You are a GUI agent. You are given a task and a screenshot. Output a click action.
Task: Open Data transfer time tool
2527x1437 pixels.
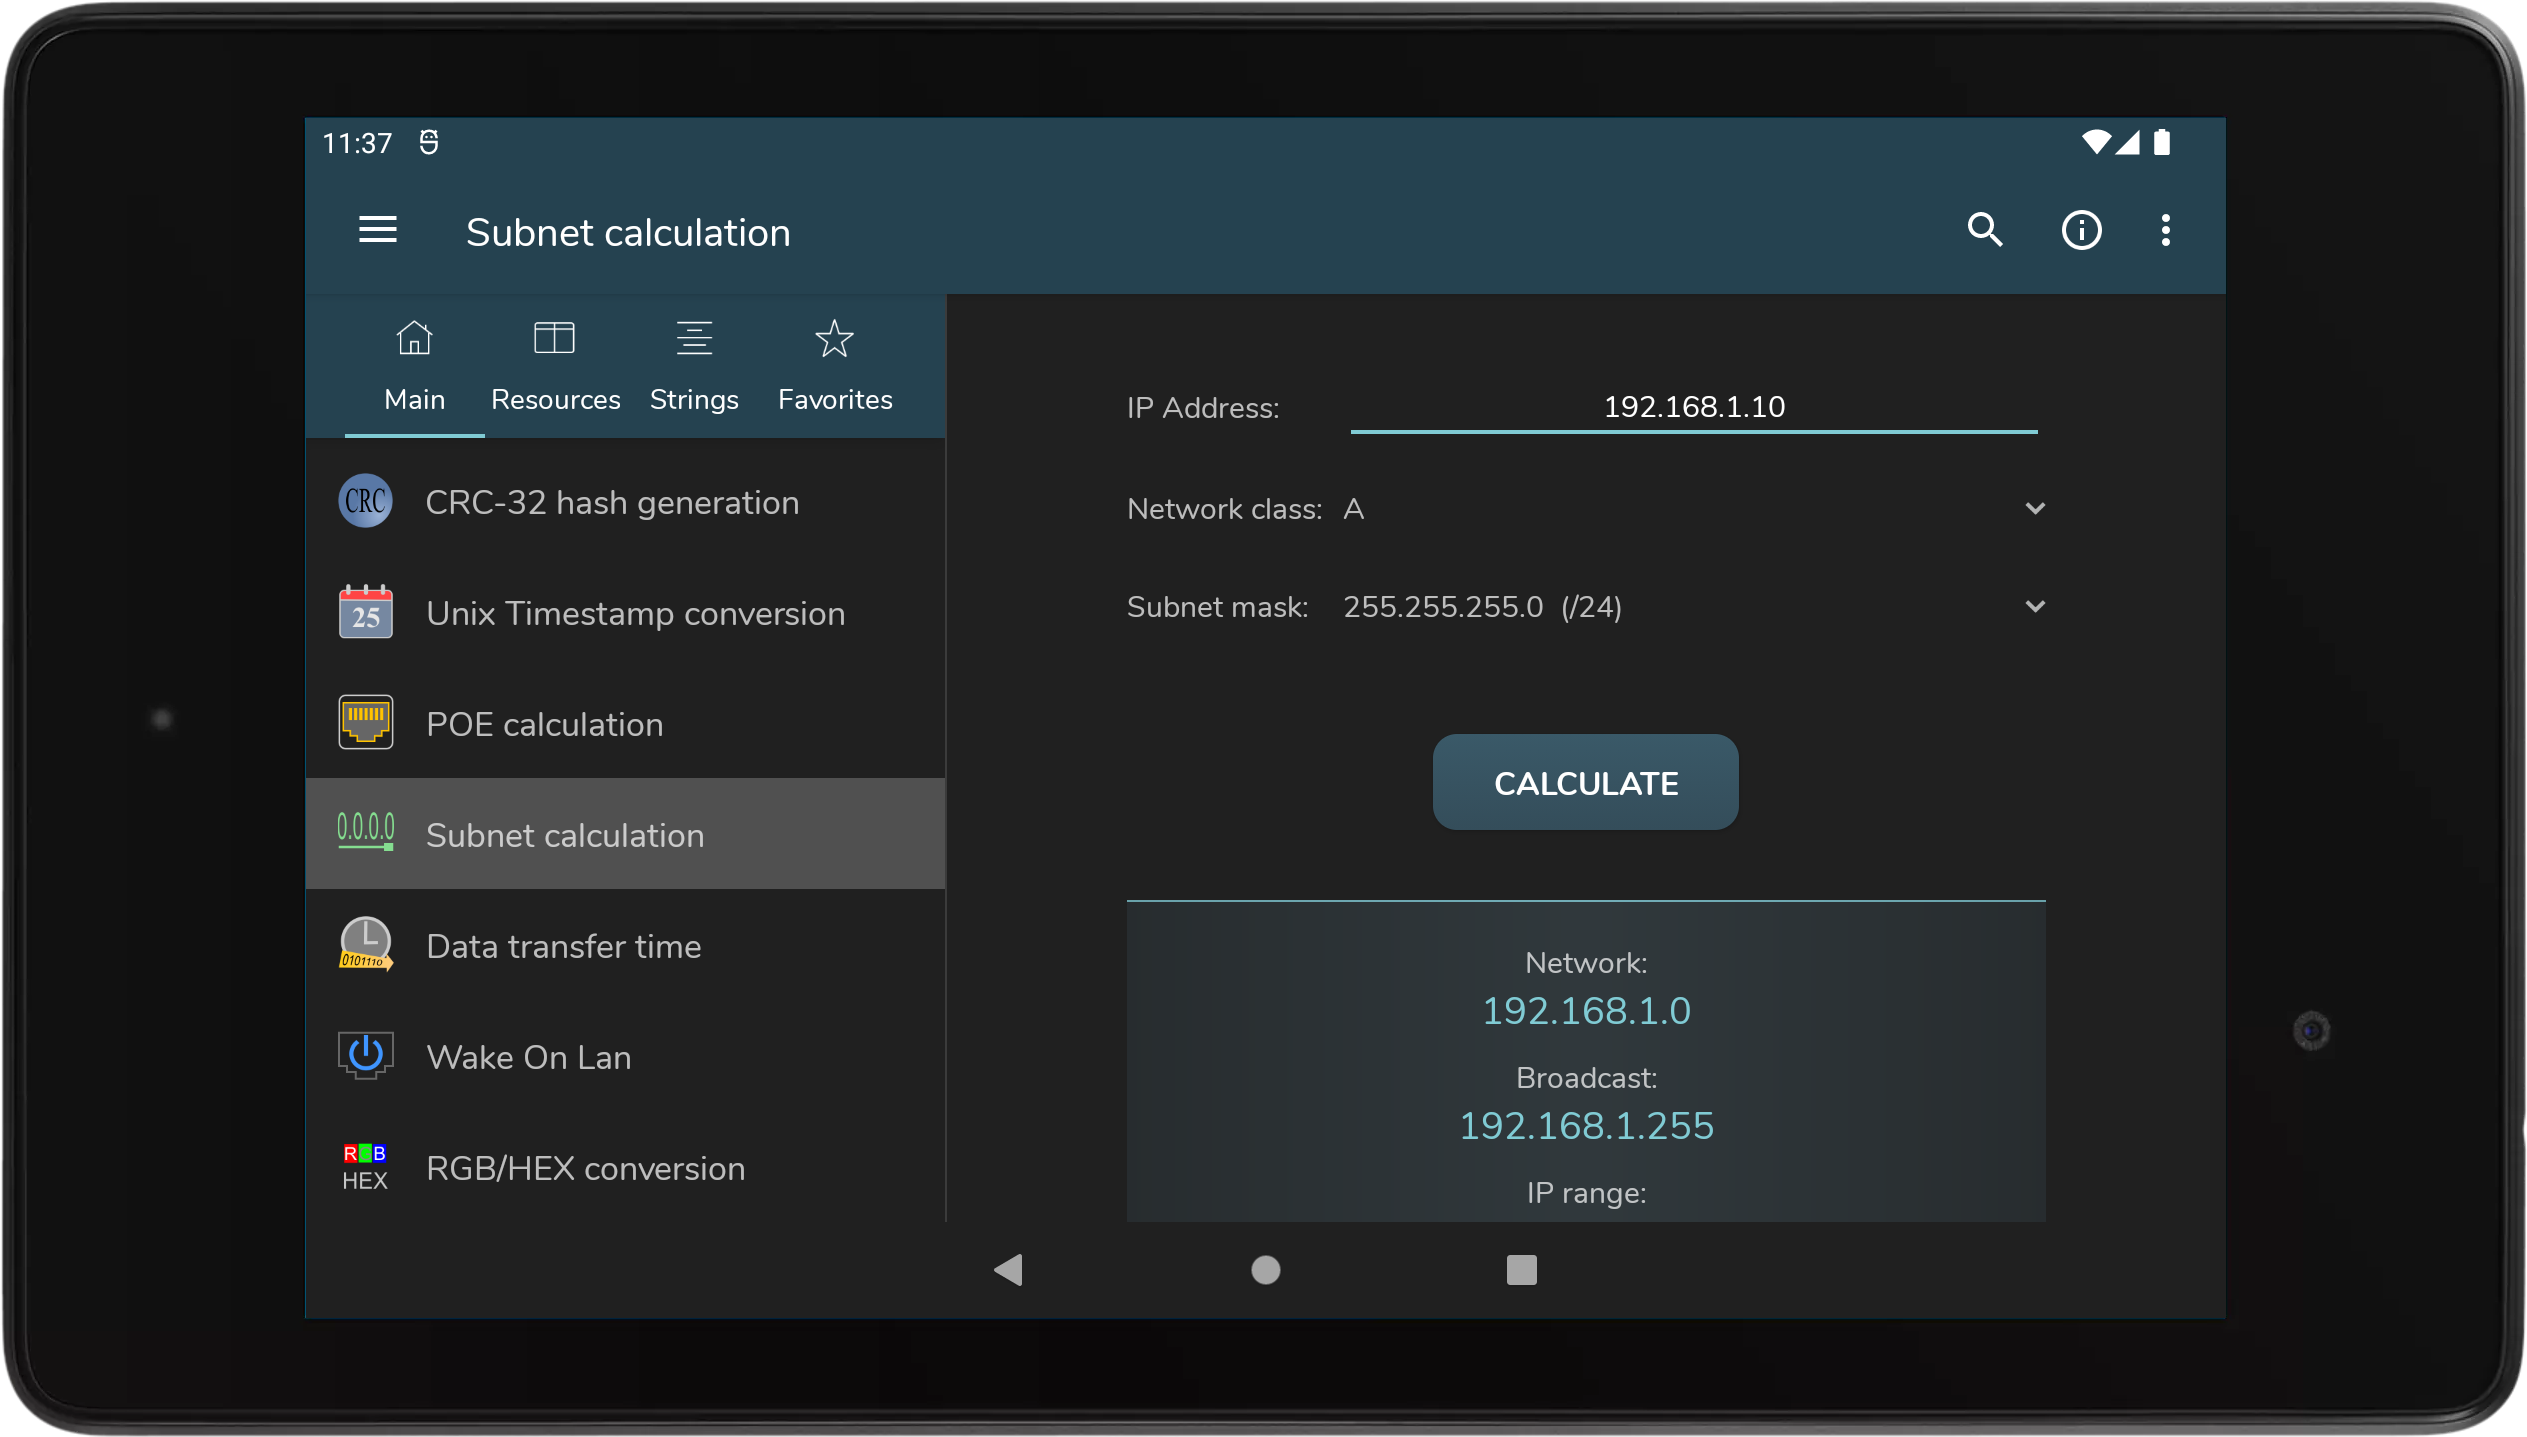point(625,946)
